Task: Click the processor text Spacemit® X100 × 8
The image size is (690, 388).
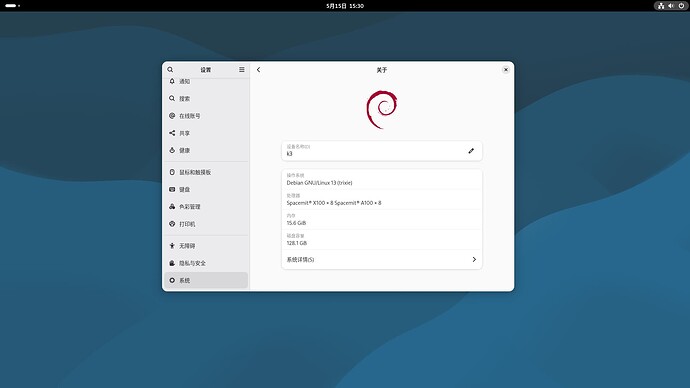Action: tap(309, 203)
